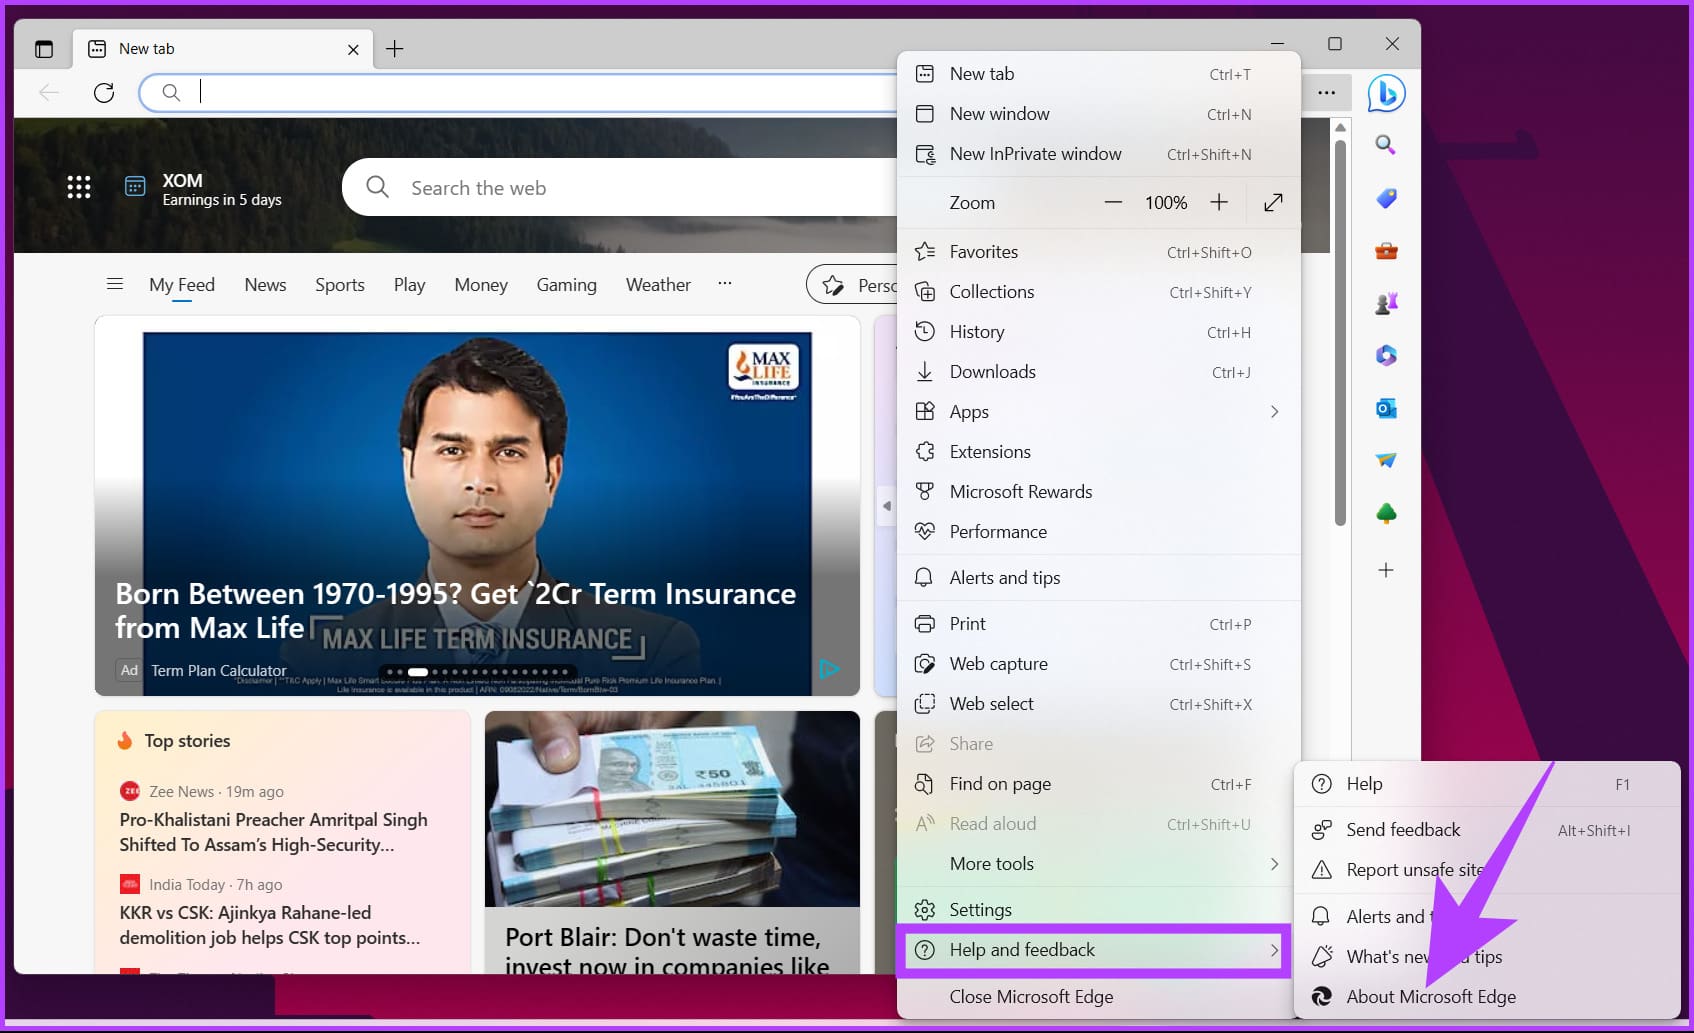Open Downloads from the menu

tap(1099, 372)
